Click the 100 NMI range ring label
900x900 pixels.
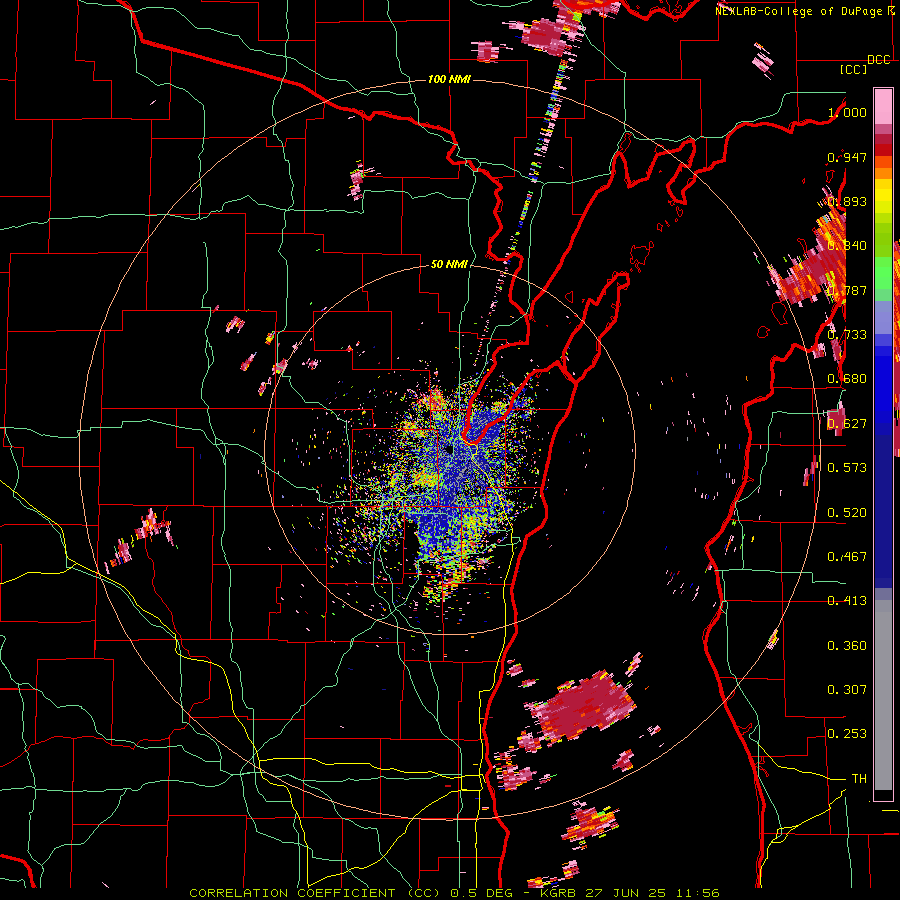449,79
